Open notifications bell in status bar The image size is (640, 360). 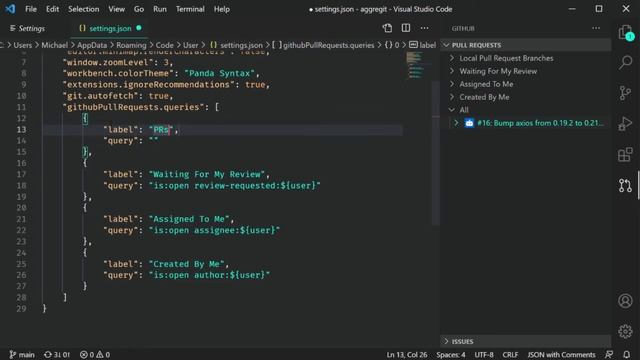pos(627,355)
